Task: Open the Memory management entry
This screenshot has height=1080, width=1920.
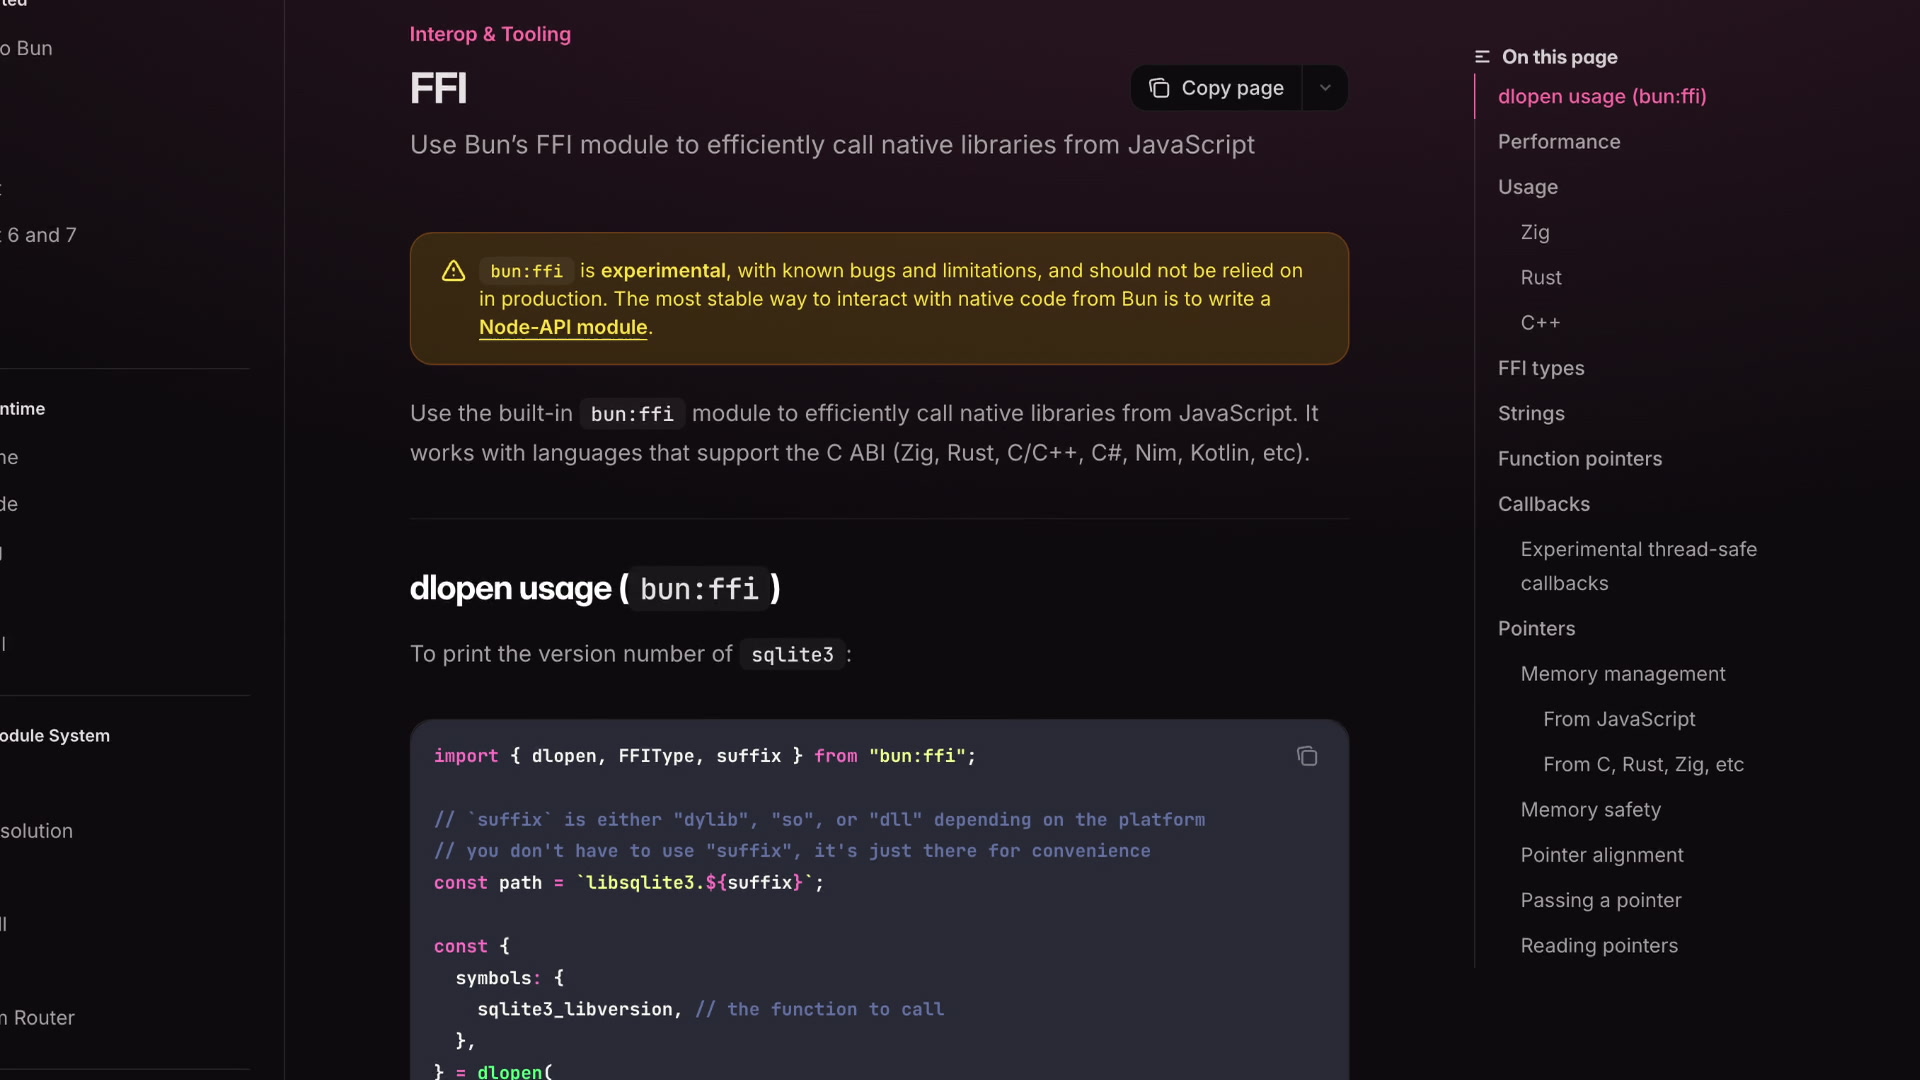Action: click(1623, 674)
